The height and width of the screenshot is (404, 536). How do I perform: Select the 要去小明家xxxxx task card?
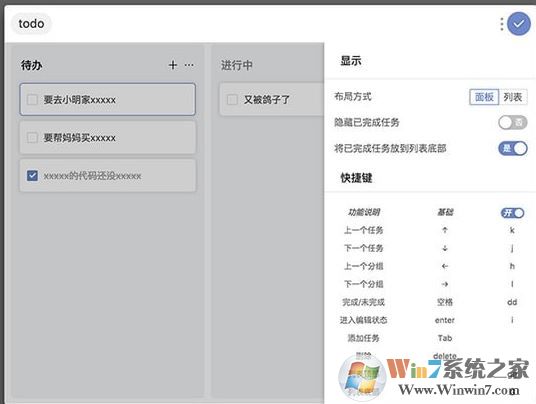[108, 99]
